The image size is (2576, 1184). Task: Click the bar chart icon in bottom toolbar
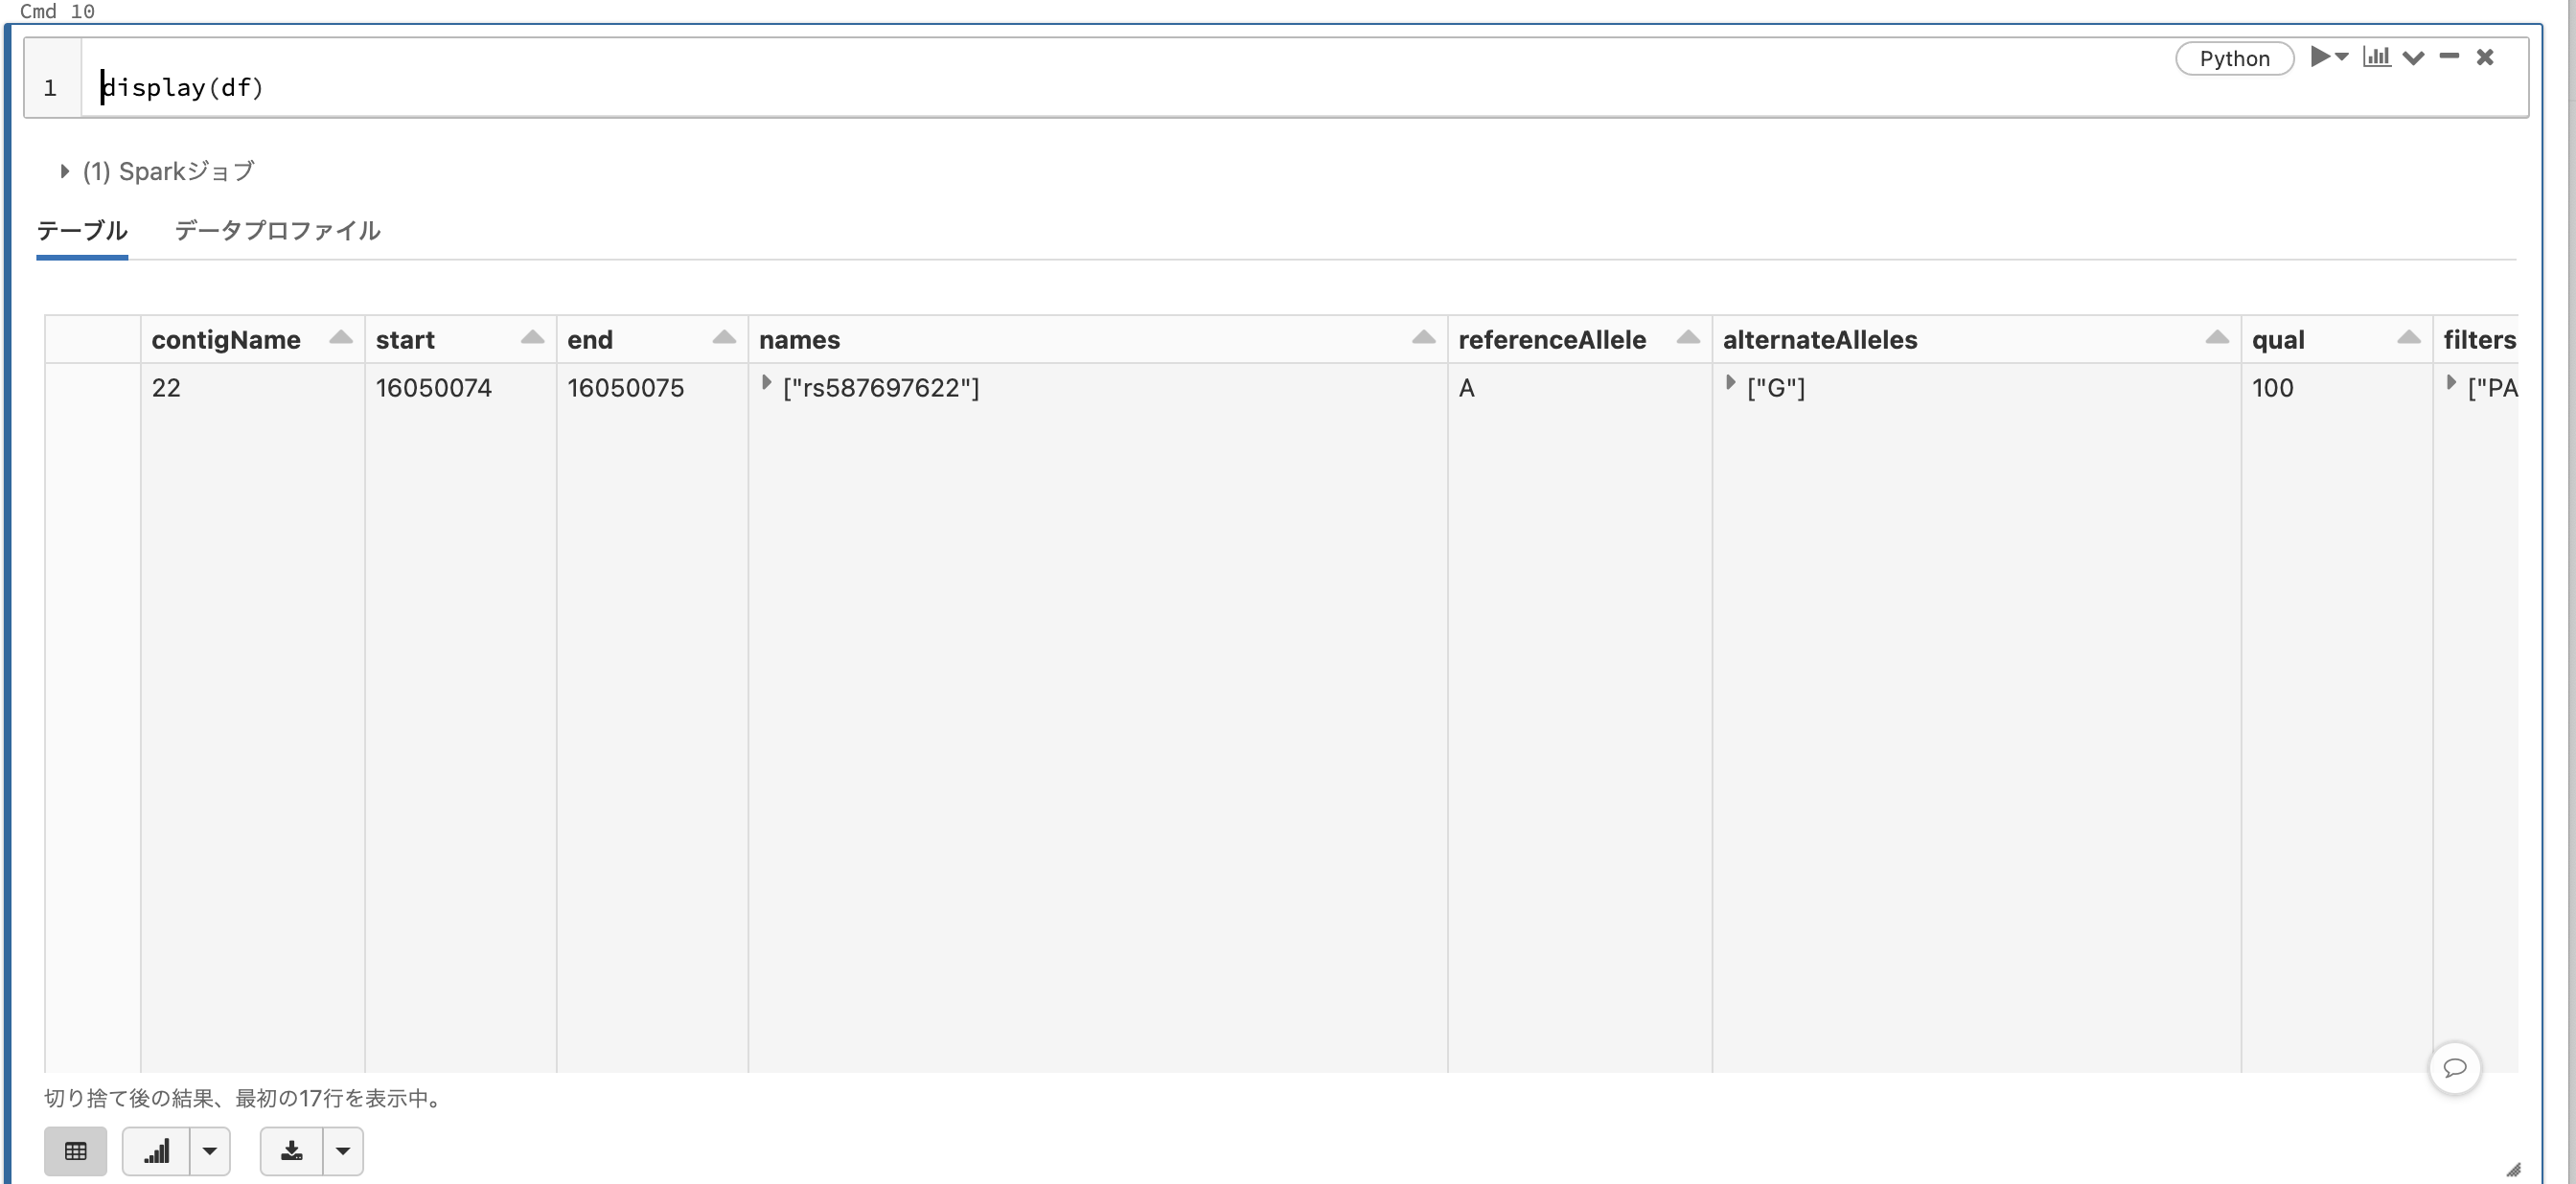(x=156, y=1151)
